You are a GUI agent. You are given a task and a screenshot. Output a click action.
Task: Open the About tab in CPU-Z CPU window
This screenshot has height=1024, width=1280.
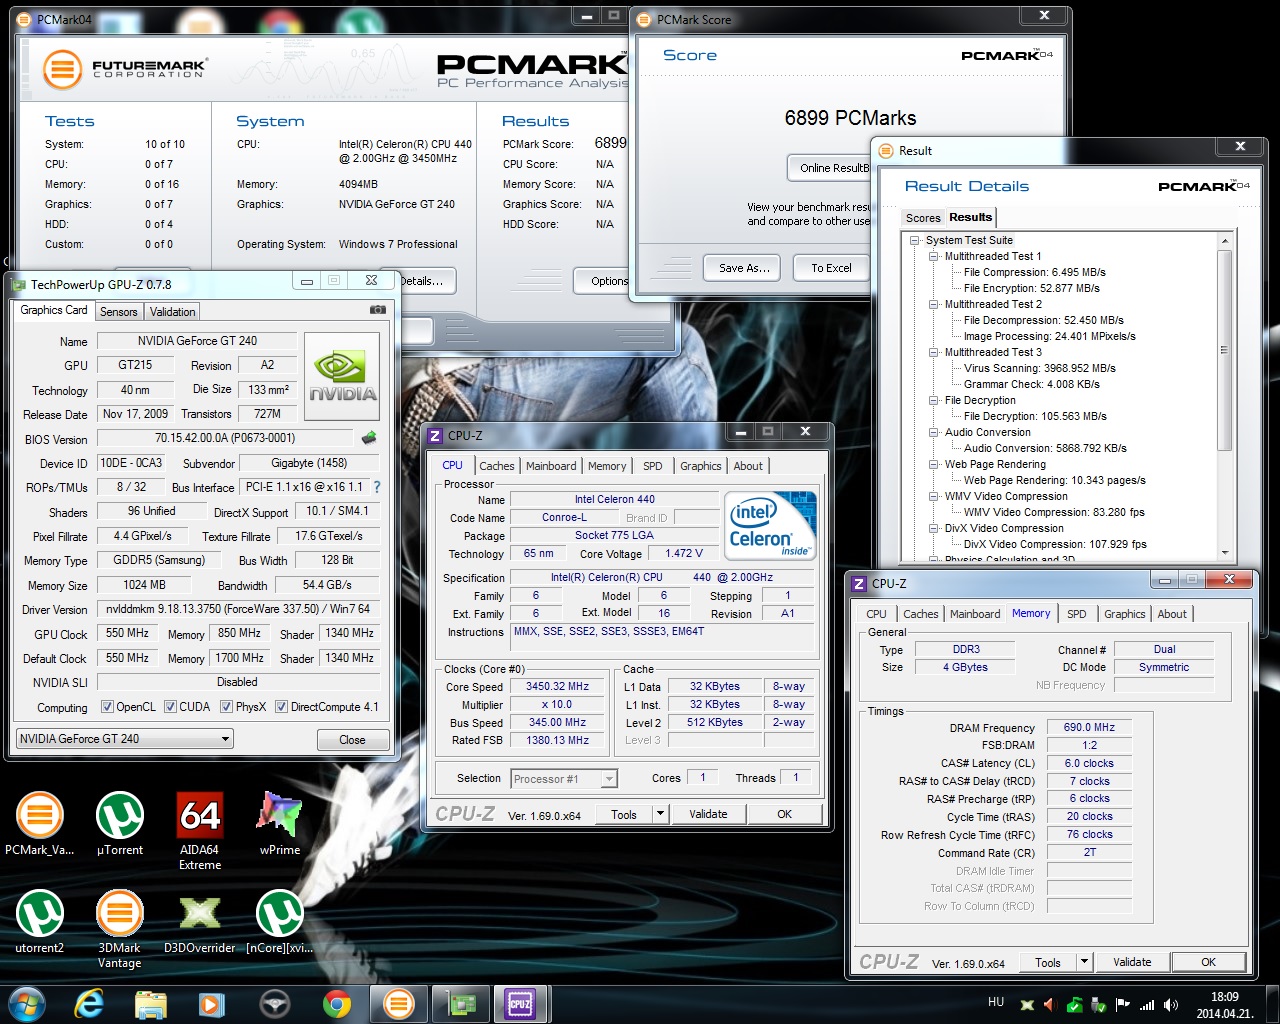click(x=748, y=466)
